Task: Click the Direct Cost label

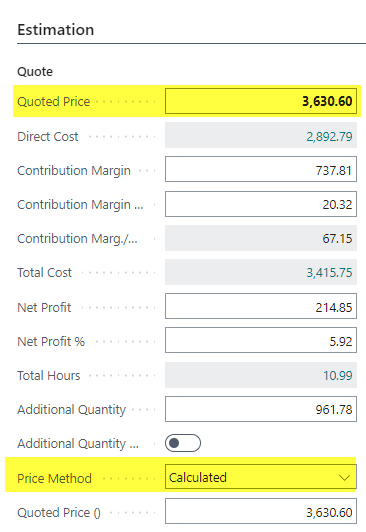Action: [47, 136]
